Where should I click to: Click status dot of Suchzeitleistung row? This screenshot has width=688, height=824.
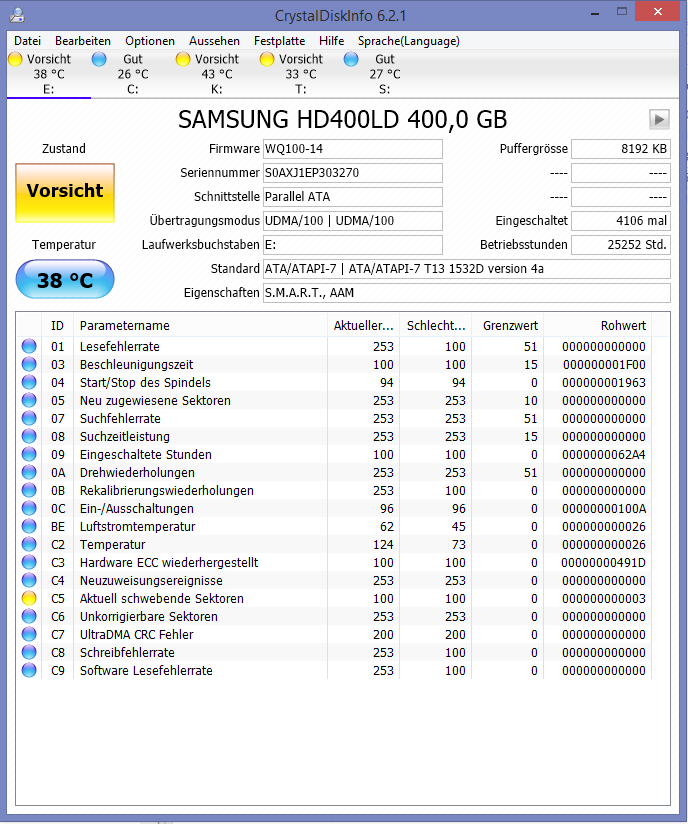pos(29,436)
